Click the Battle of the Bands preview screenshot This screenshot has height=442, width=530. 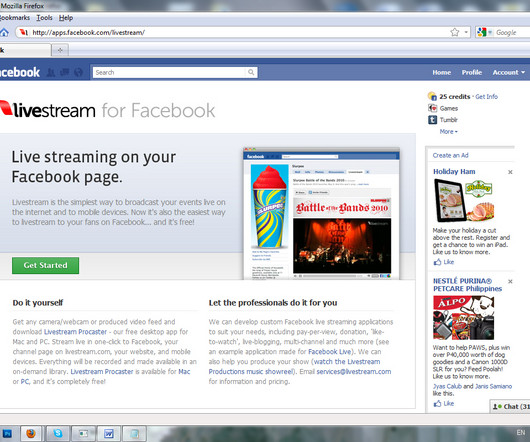pyautogui.click(x=321, y=214)
